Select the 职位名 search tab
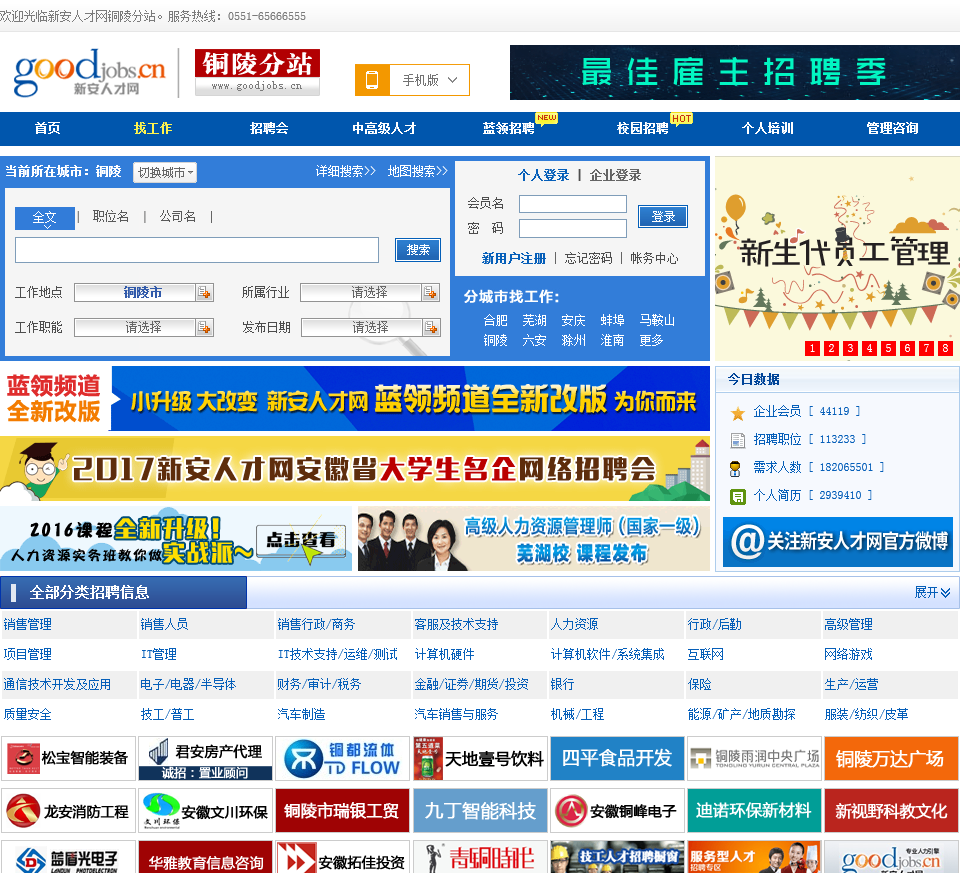Viewport: 960px width, 873px height. coord(111,216)
